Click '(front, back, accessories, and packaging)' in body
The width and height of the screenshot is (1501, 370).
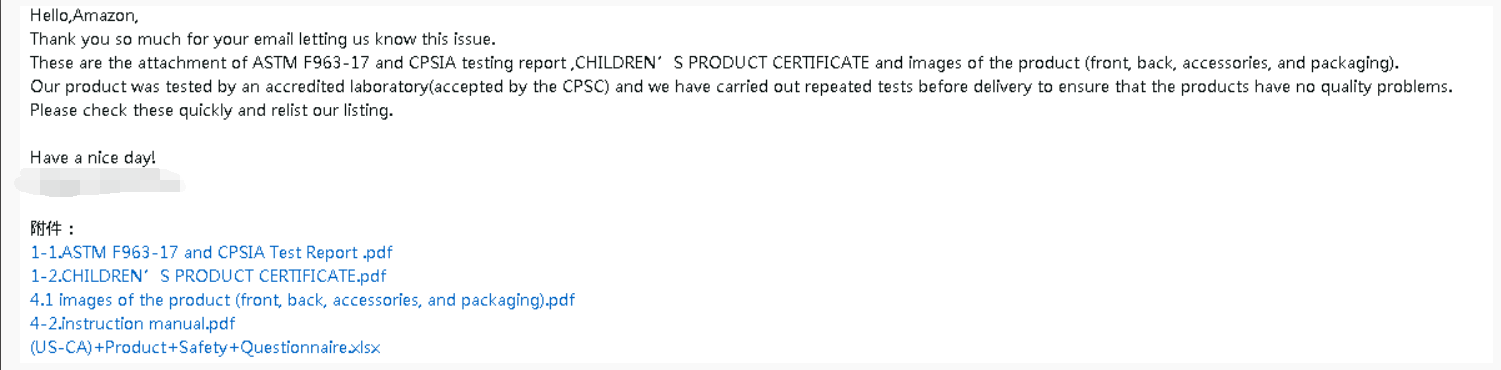point(1240,63)
